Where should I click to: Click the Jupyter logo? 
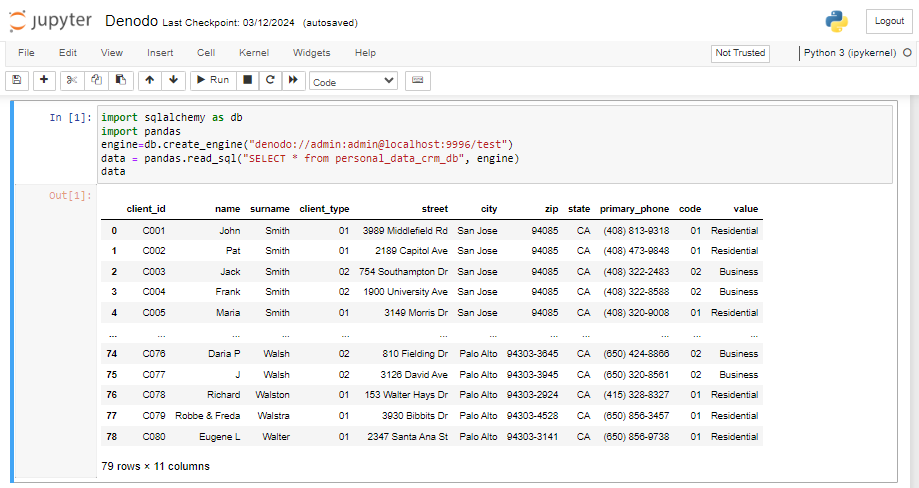[50, 21]
